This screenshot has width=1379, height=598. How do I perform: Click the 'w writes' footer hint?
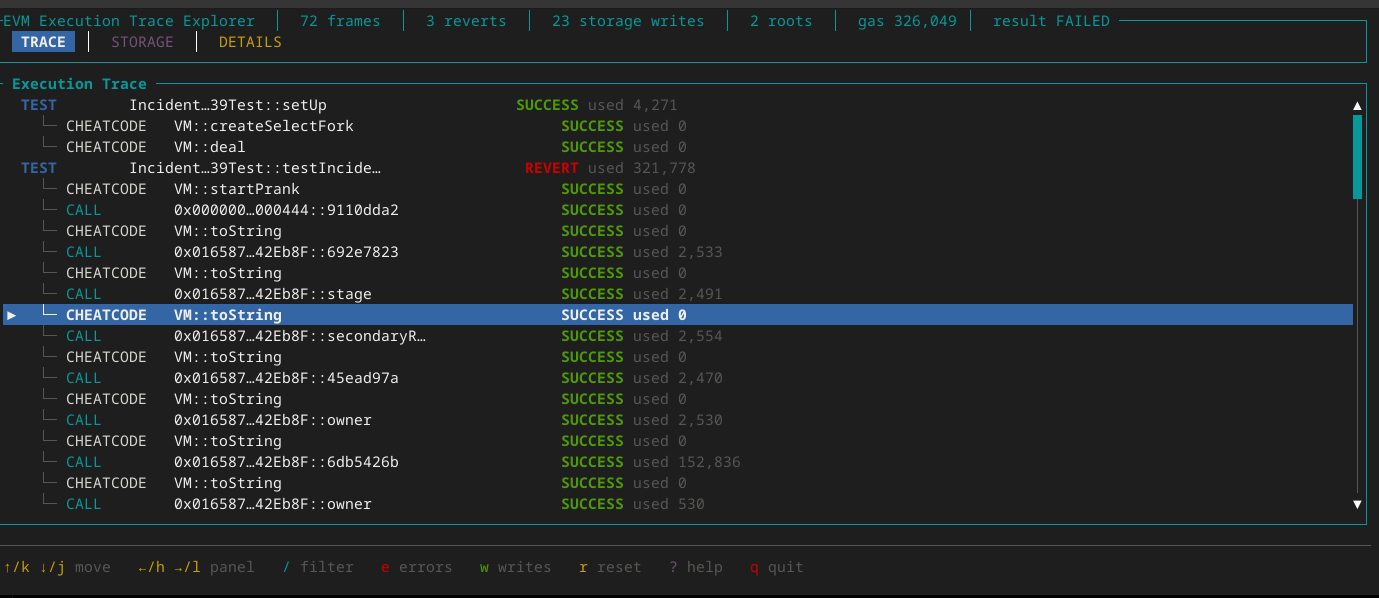point(516,567)
